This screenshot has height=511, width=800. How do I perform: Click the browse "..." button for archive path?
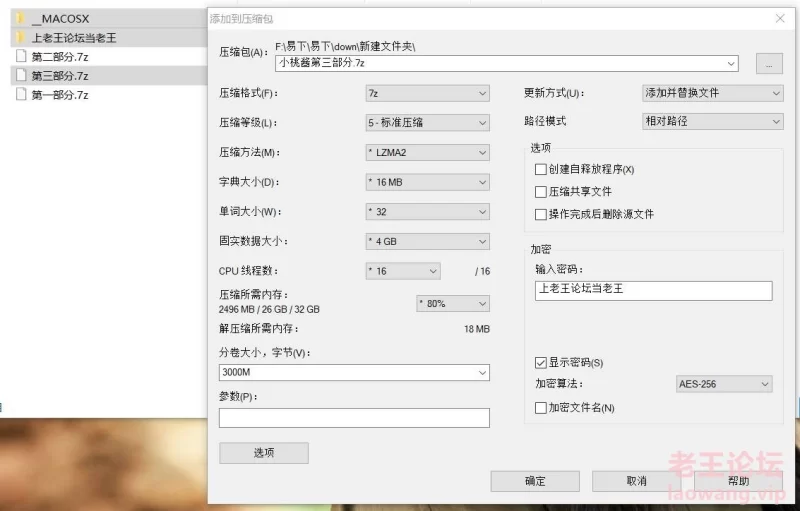pos(769,64)
